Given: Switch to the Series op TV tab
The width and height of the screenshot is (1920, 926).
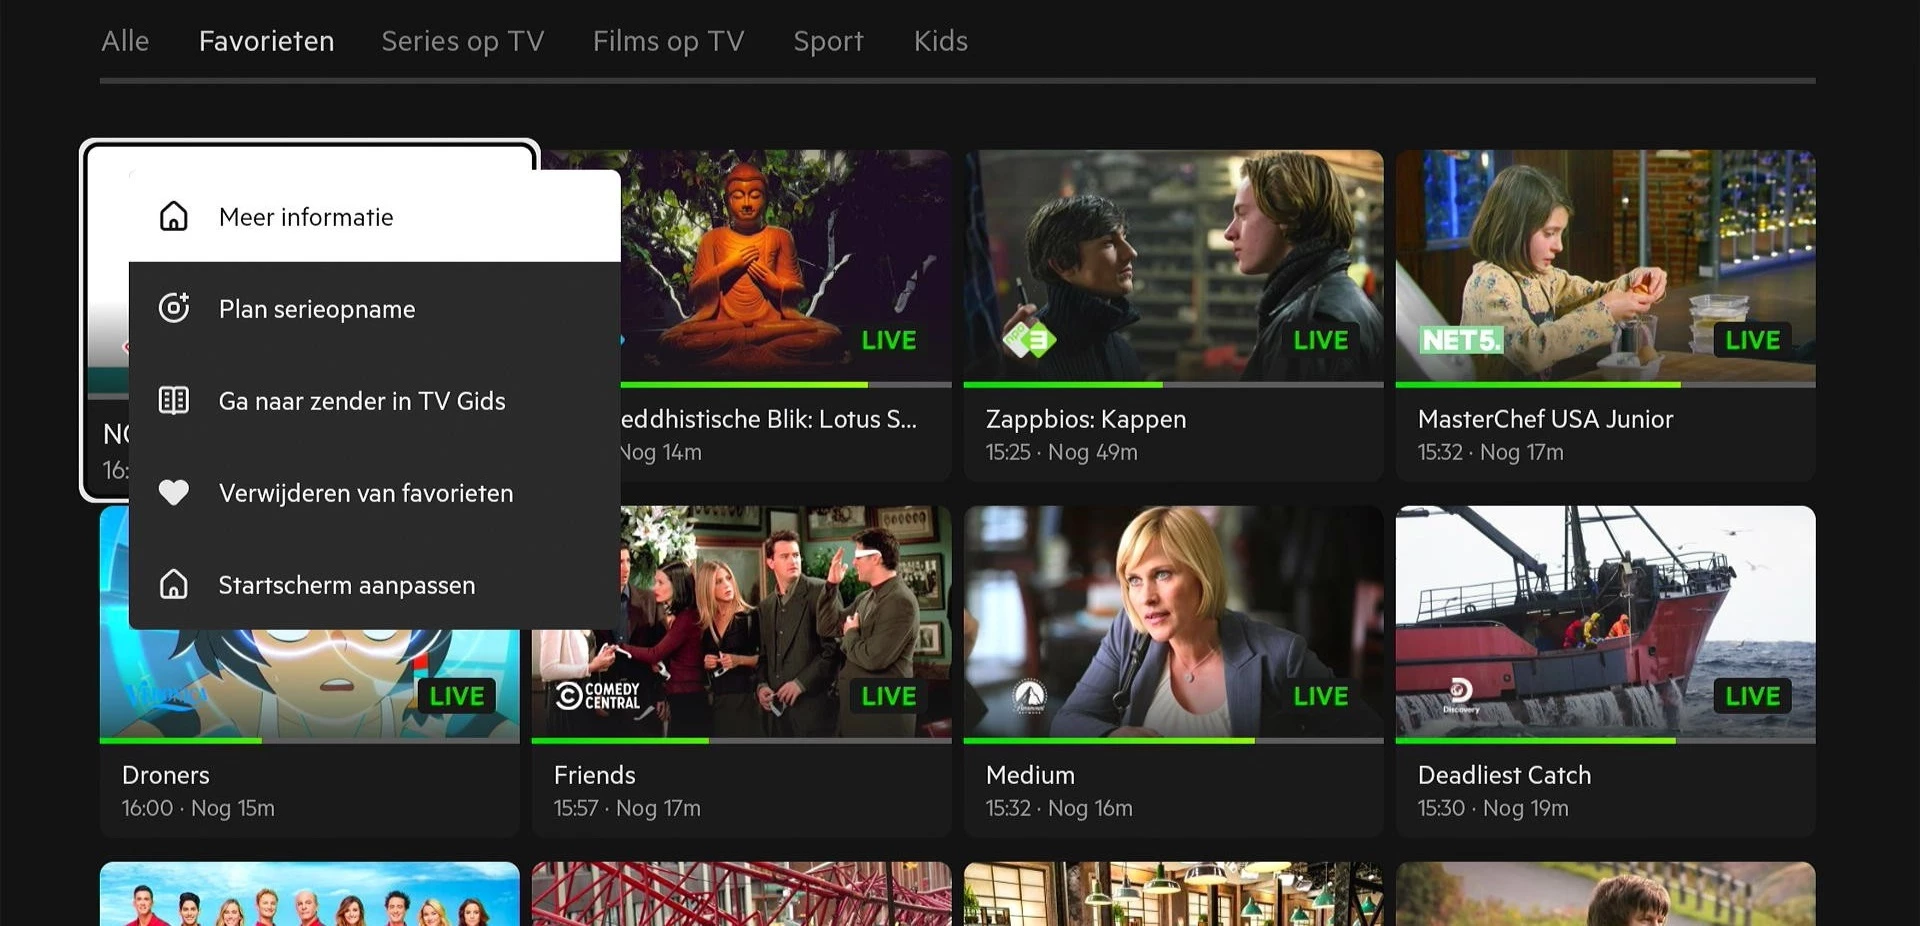Looking at the screenshot, I should tap(463, 41).
